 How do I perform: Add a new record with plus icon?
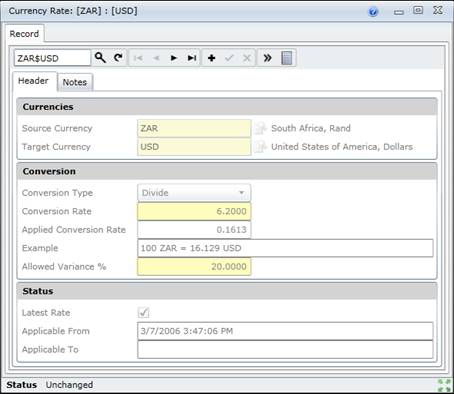point(211,58)
